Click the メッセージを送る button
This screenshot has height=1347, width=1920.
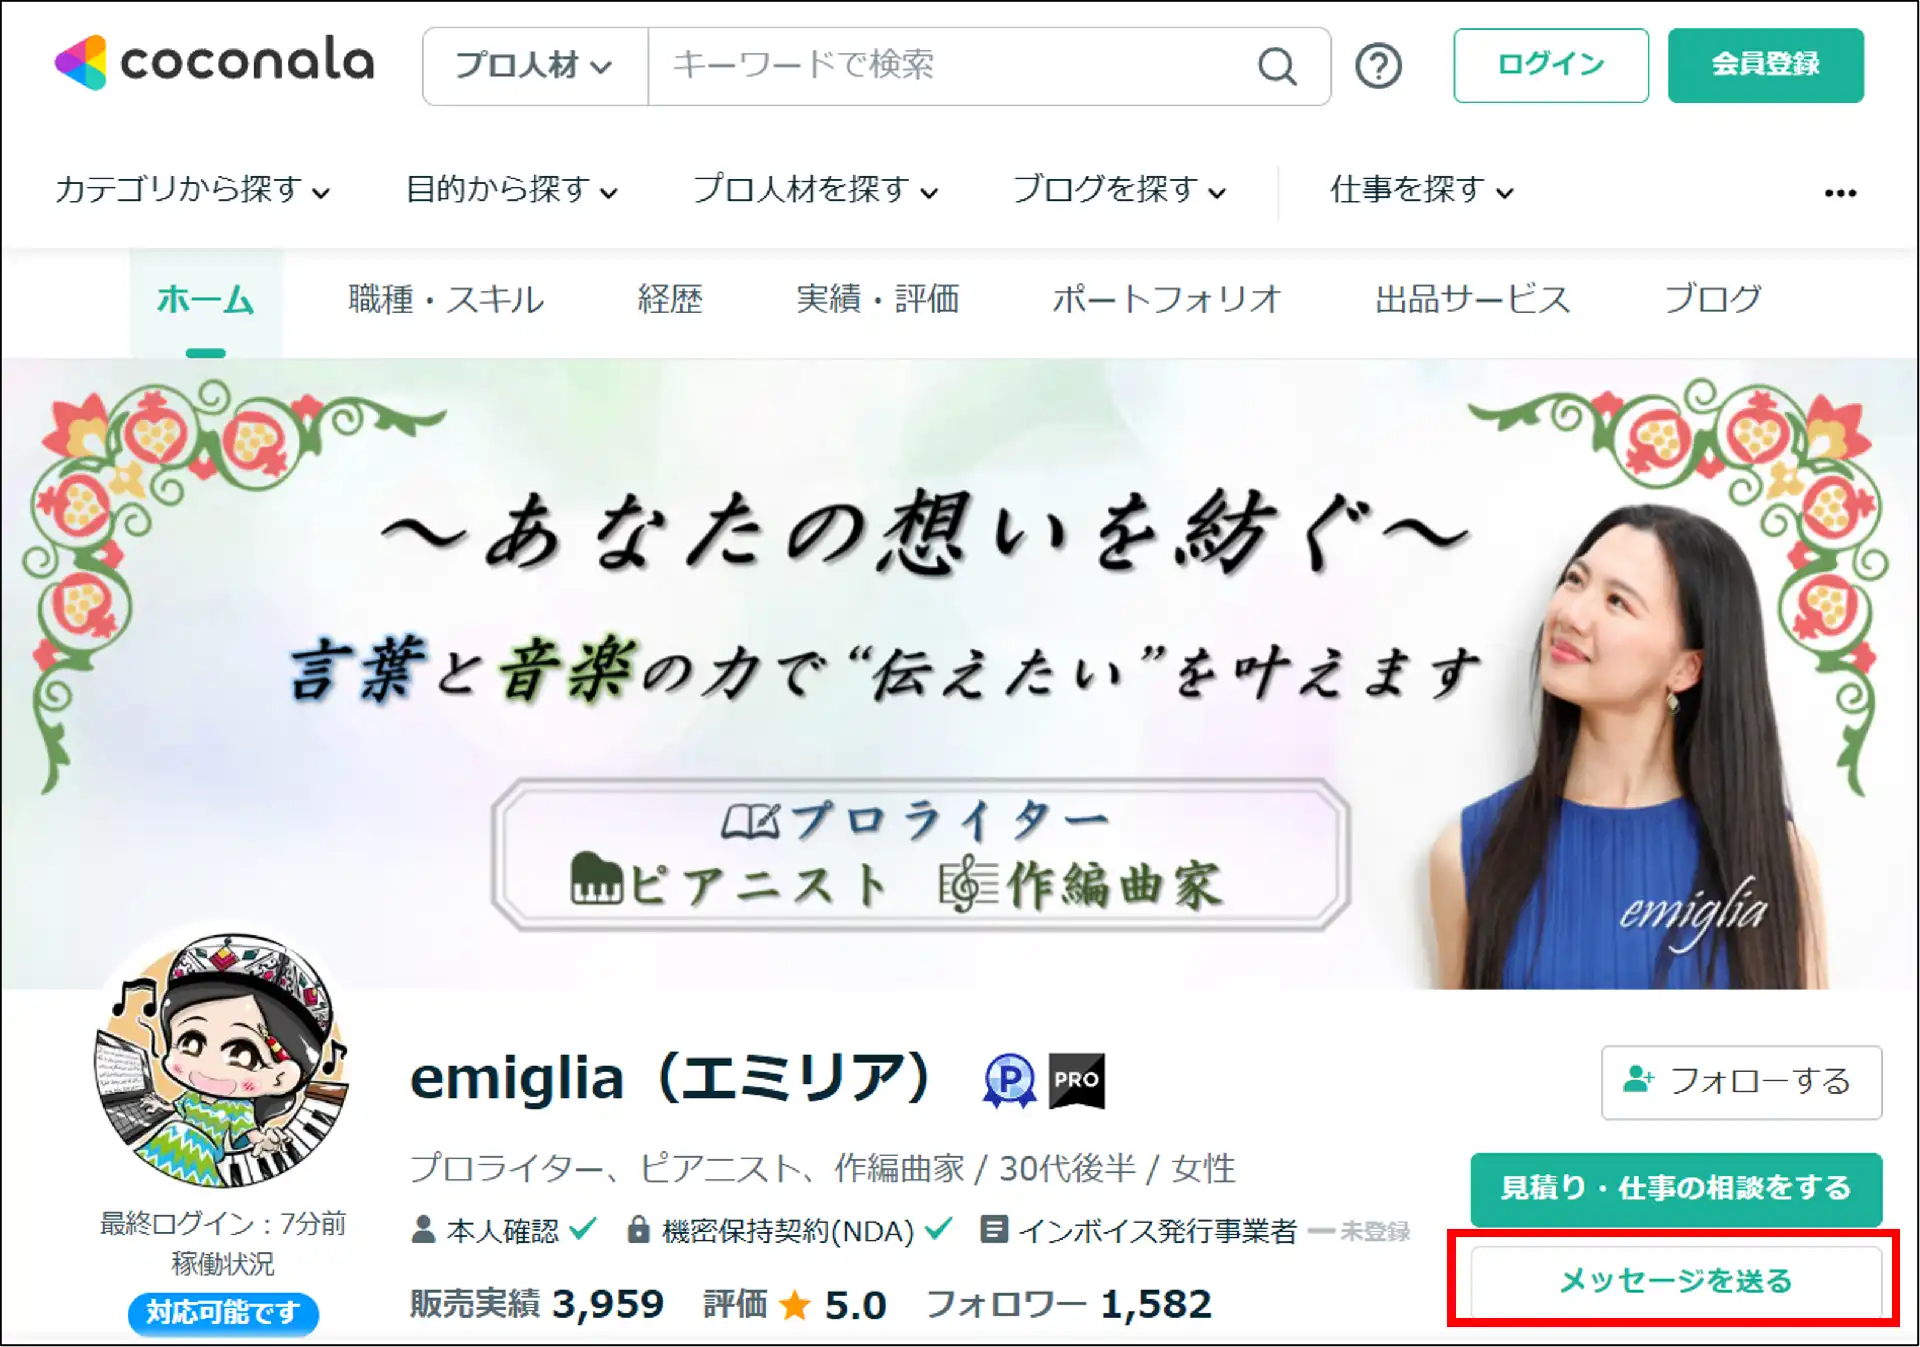[1675, 1280]
